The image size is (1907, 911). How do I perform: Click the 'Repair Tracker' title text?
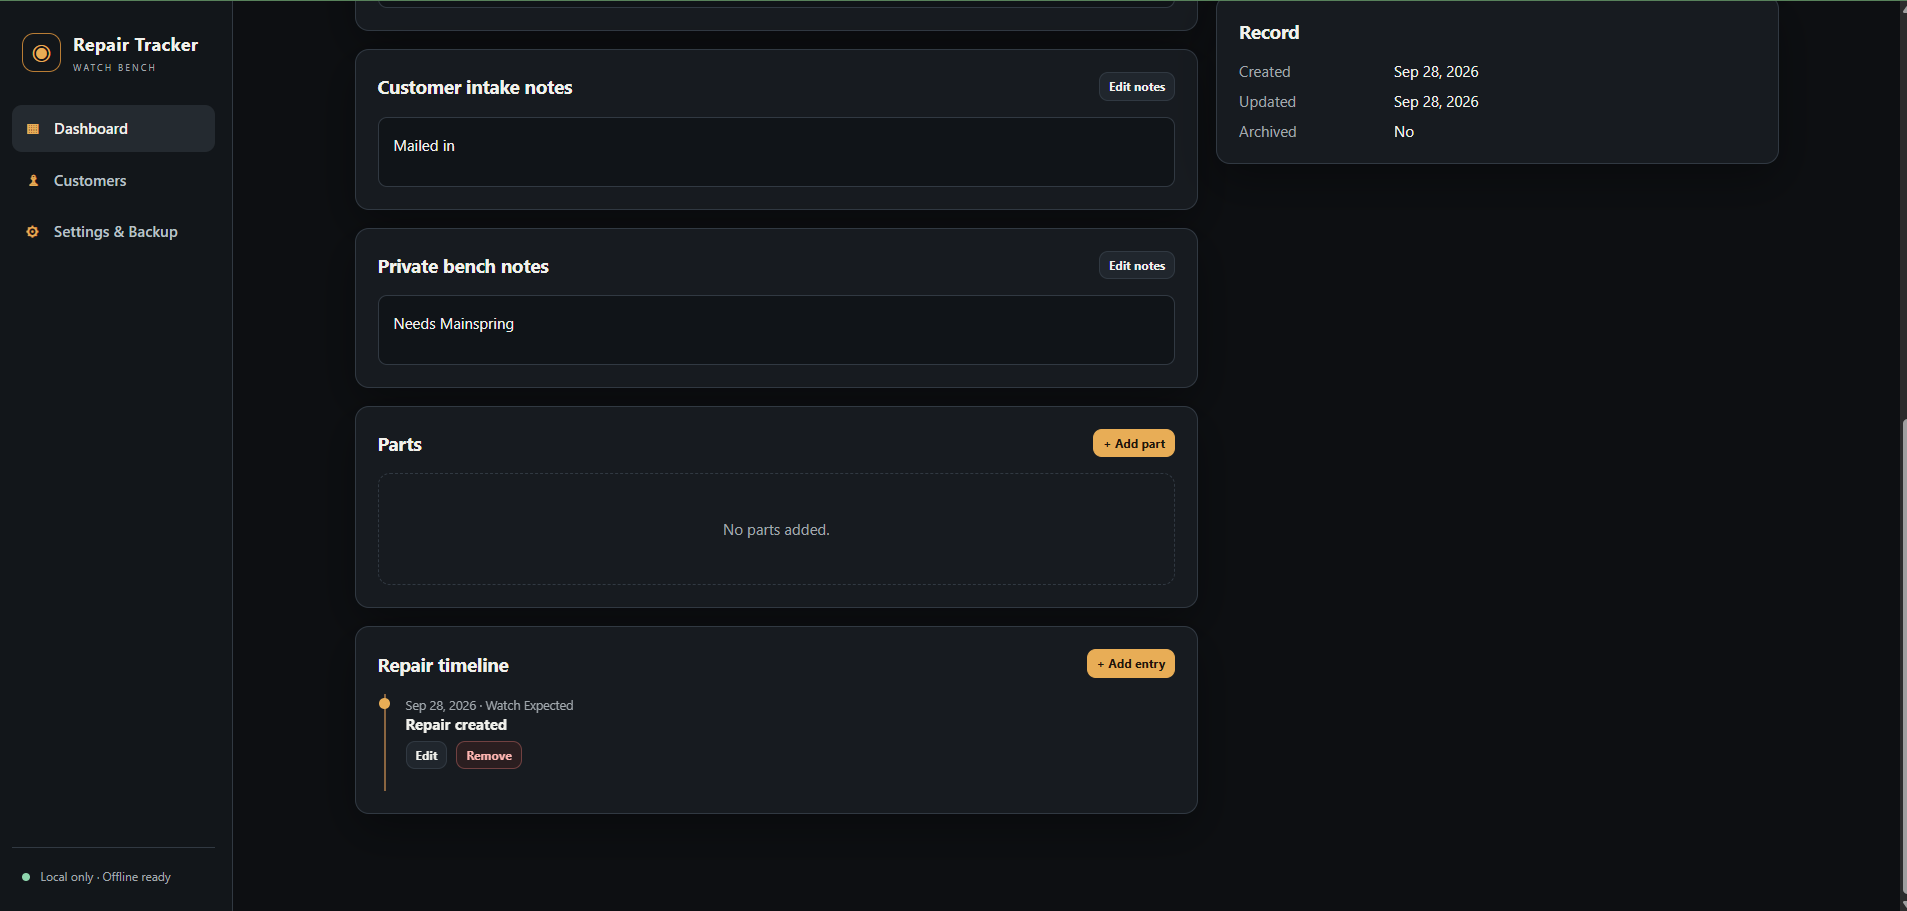[136, 45]
